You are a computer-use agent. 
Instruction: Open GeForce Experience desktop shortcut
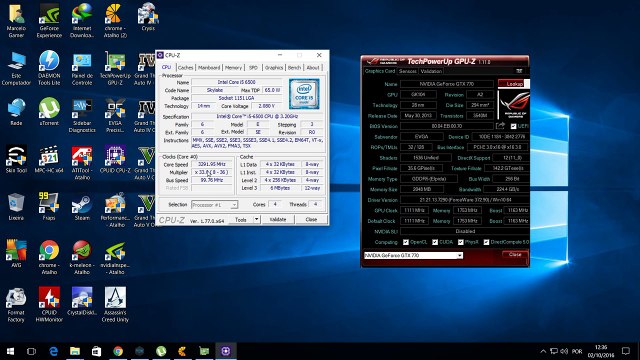point(49,20)
